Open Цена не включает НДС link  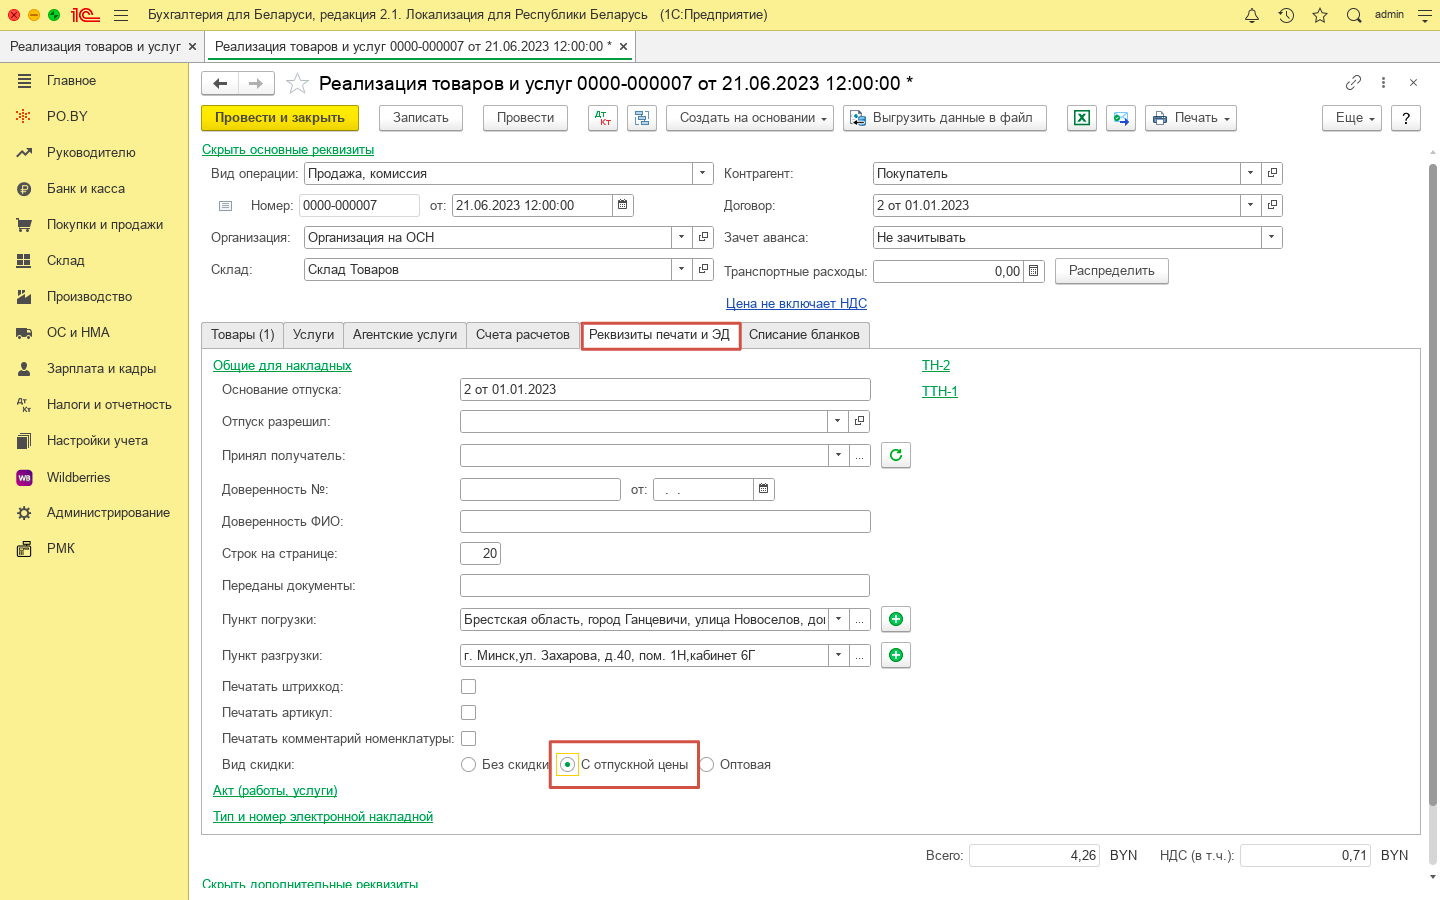(796, 303)
